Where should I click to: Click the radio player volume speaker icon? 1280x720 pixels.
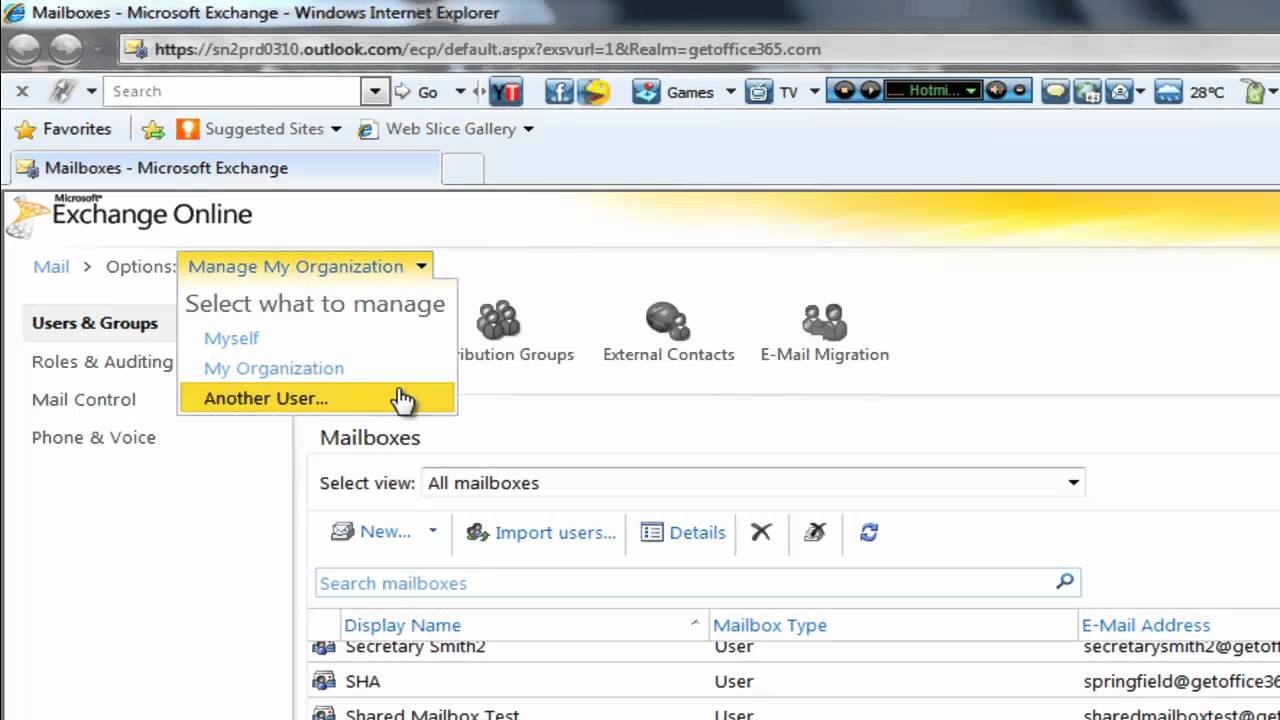click(x=996, y=91)
